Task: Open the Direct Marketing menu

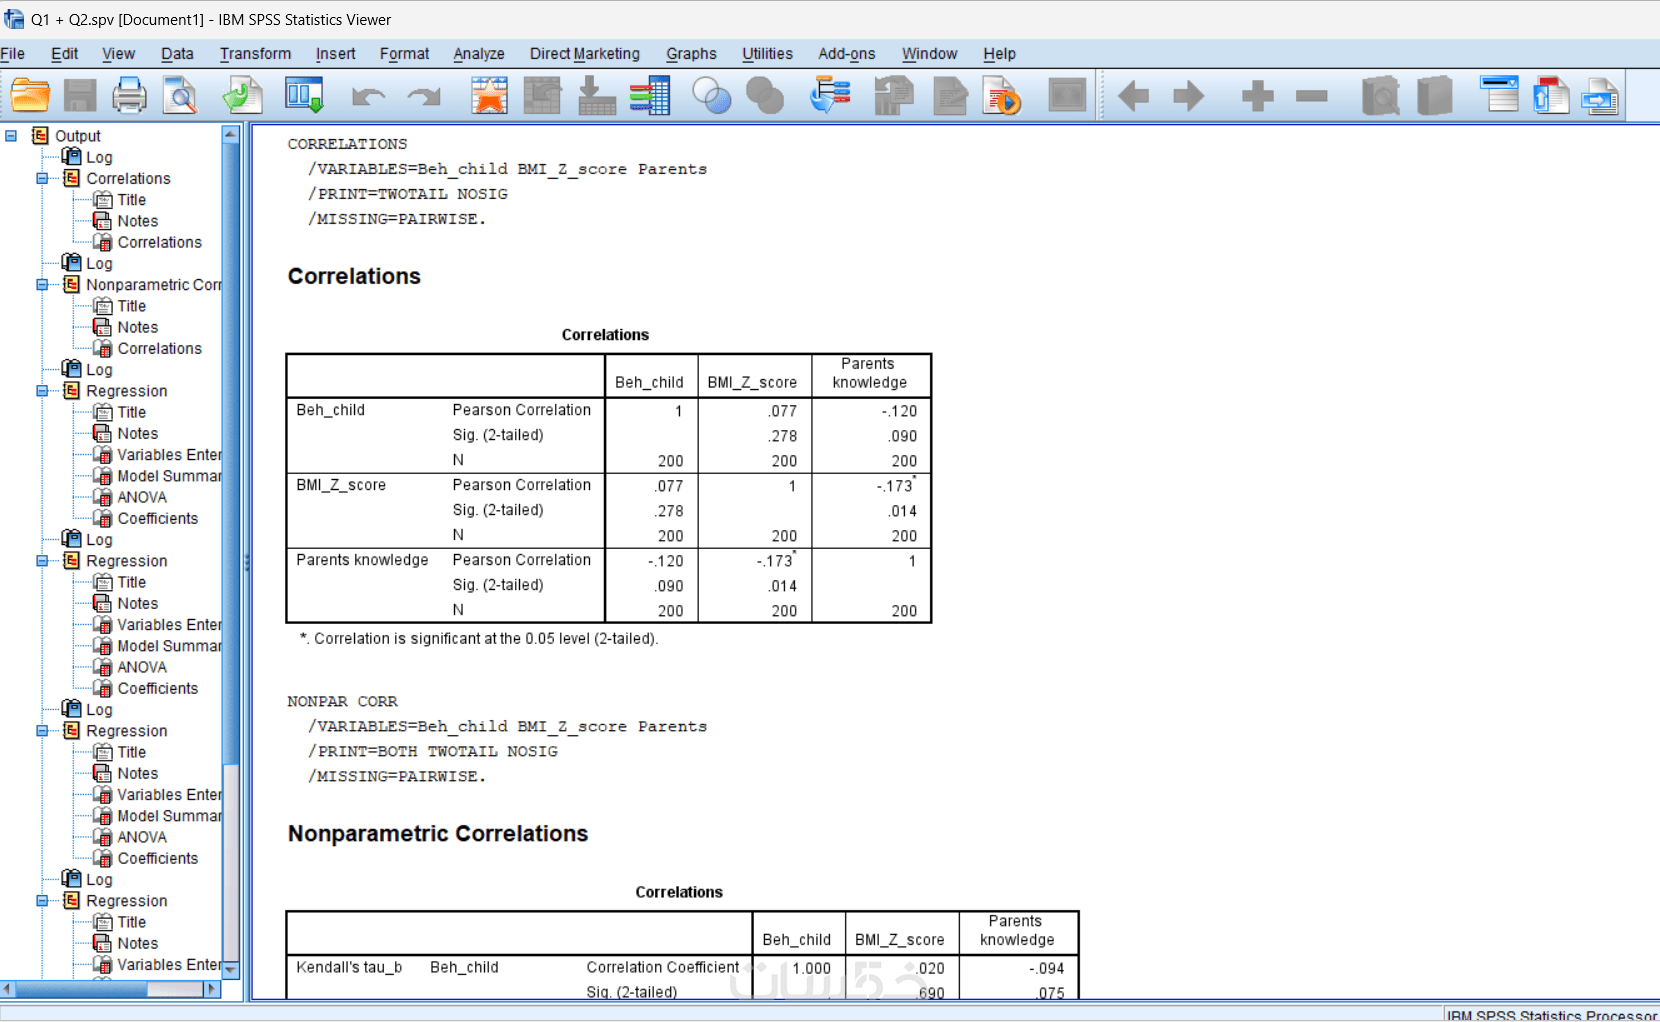Action: tap(585, 54)
